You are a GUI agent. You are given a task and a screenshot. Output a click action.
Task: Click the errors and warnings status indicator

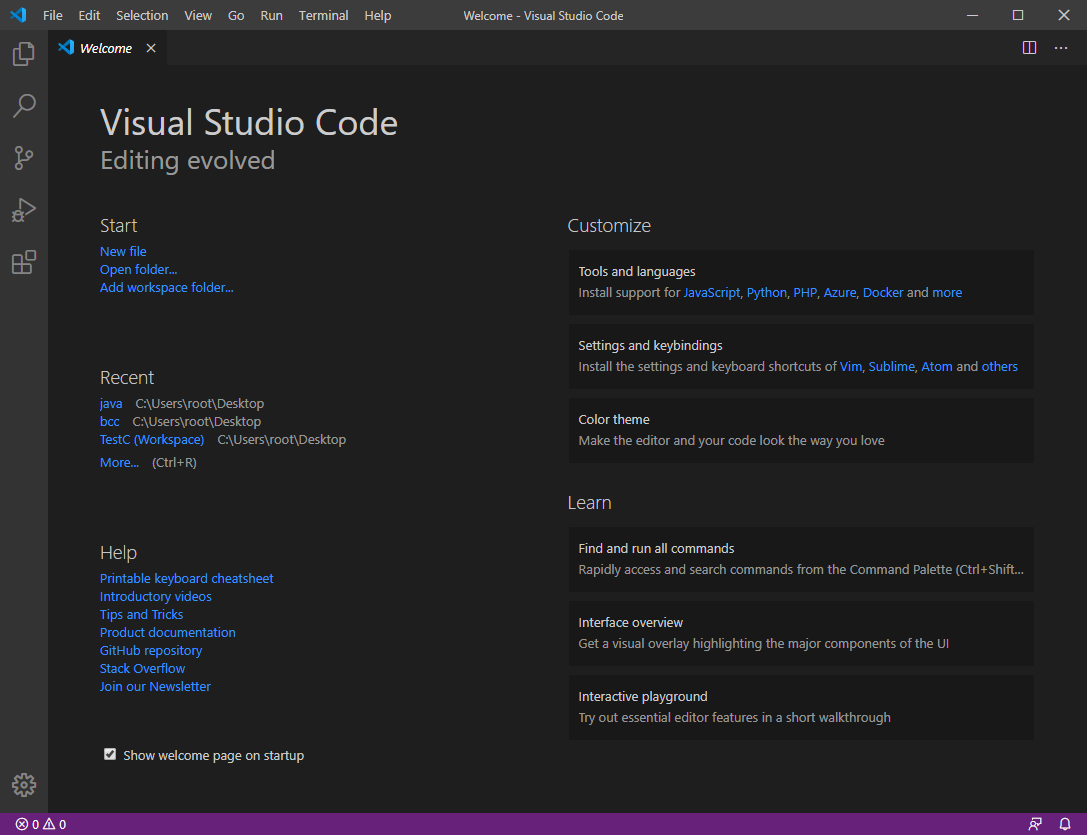41,824
